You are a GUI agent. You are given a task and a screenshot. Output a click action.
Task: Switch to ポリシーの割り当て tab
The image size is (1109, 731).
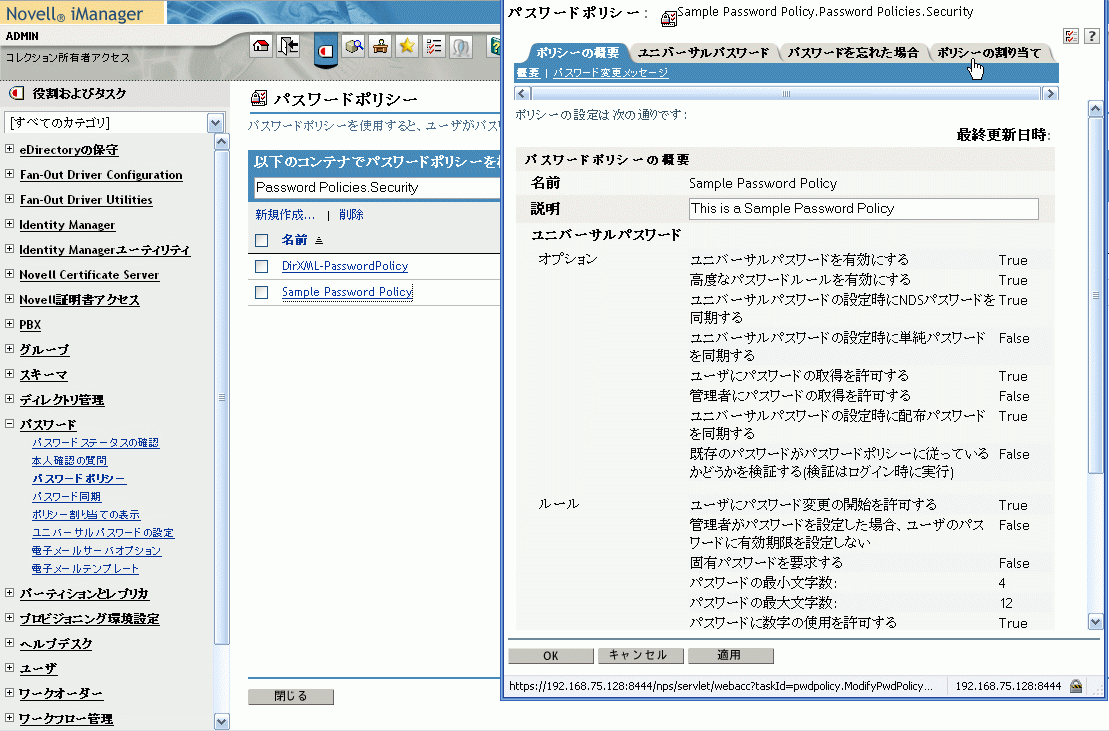coord(989,52)
